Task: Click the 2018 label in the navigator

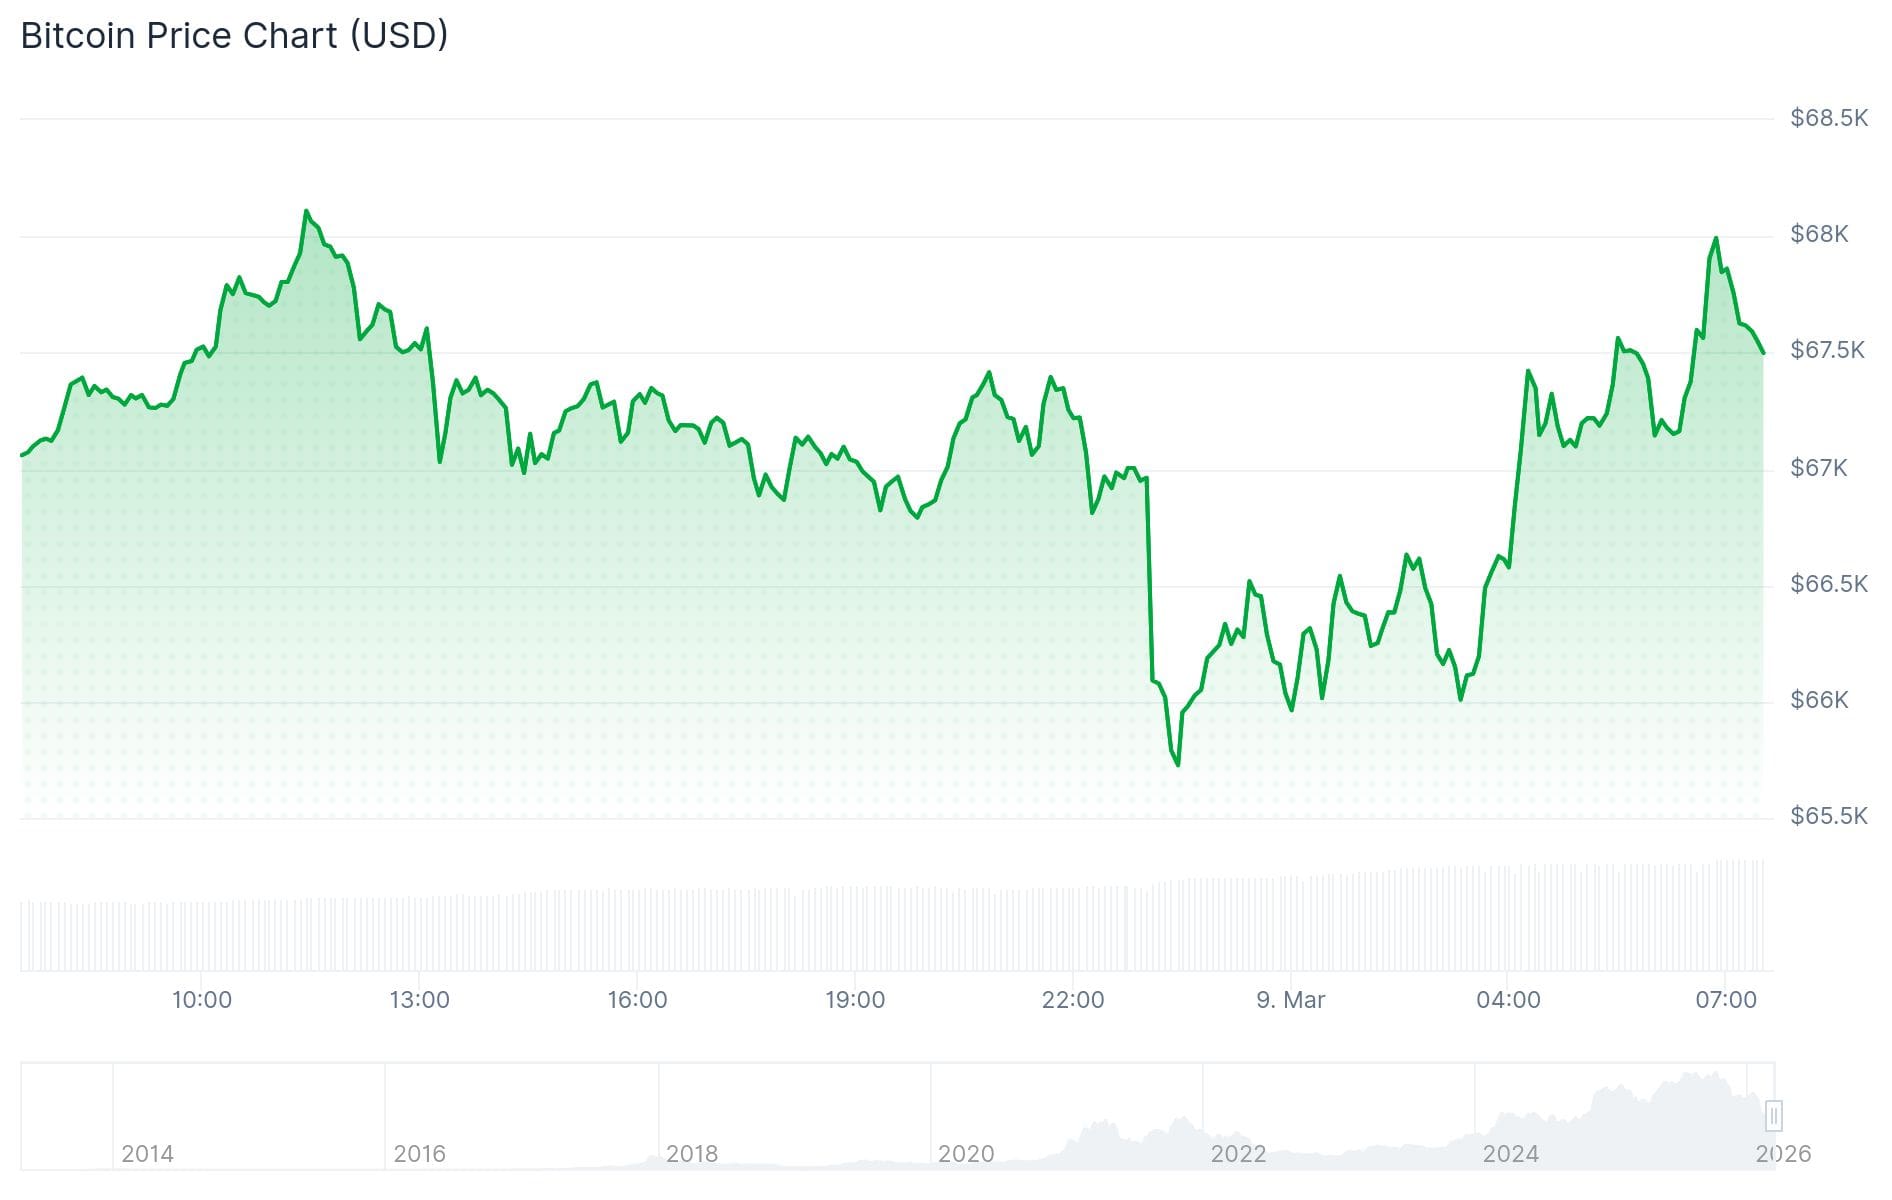Action: 692,1154
